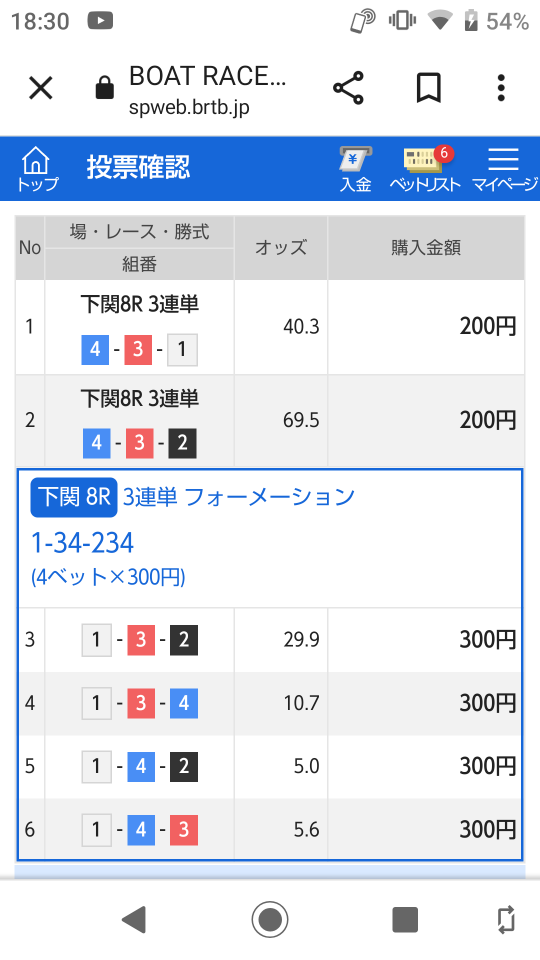The image size is (540, 960).
Task: Tap the 3連単 フォーメーション heading
Action: (239, 497)
